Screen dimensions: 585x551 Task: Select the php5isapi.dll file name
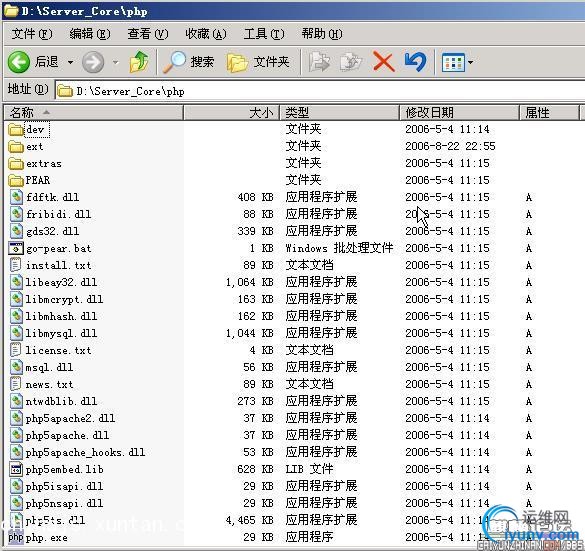(64, 486)
